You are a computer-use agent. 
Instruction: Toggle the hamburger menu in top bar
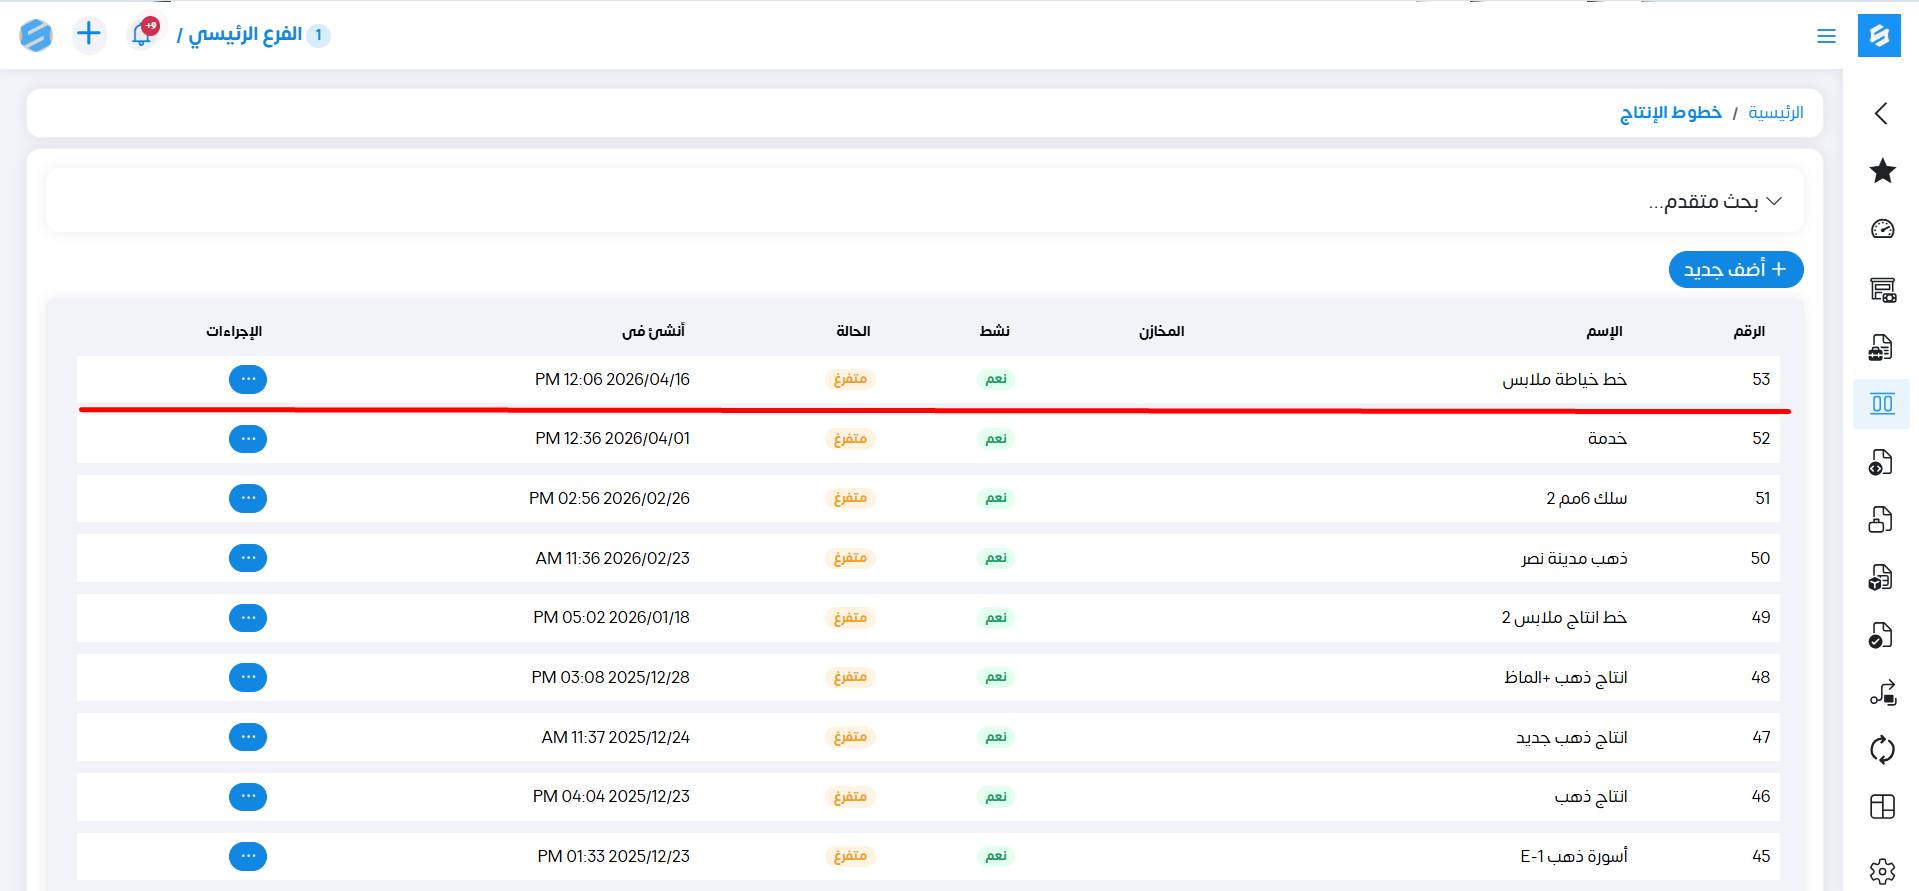coord(1826,36)
